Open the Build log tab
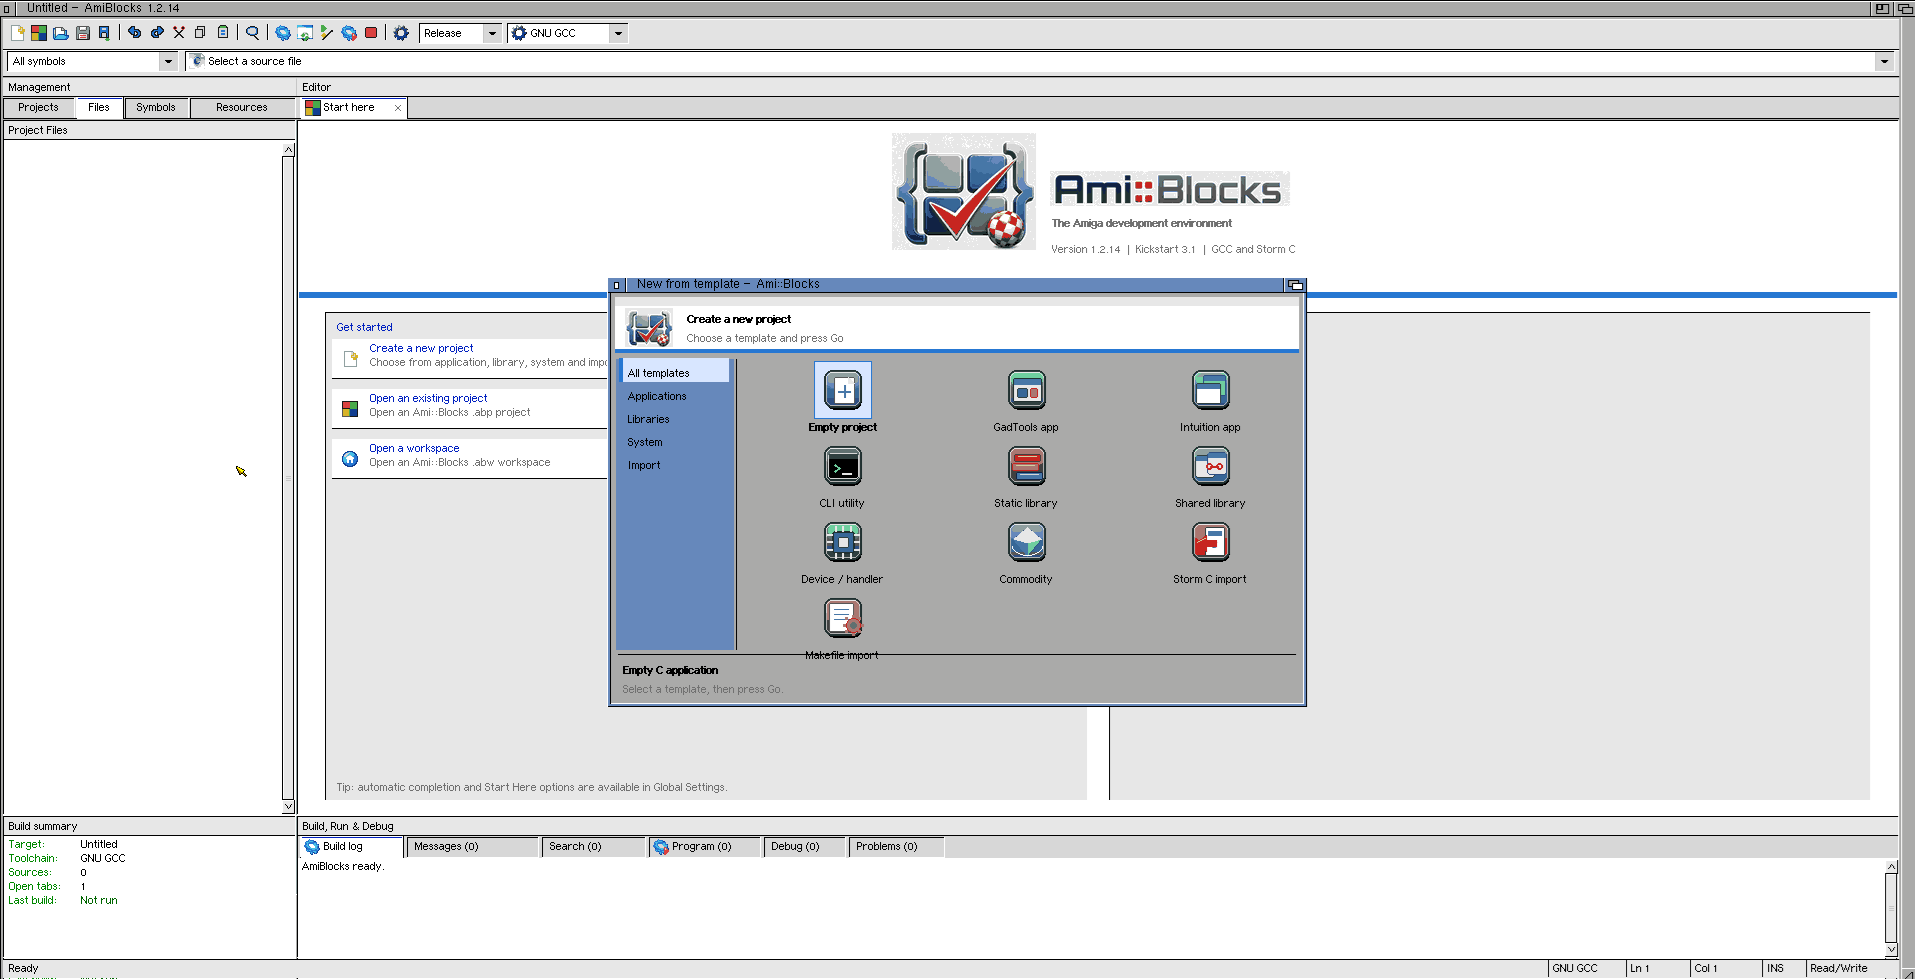The width and height of the screenshot is (1915, 979). [x=352, y=847]
